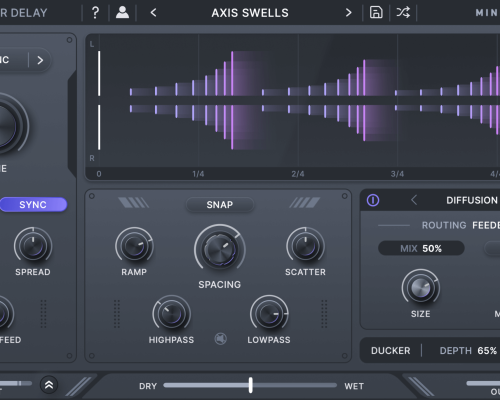Click the DRY label
Viewport: 500px width, 400px height.
(148, 386)
